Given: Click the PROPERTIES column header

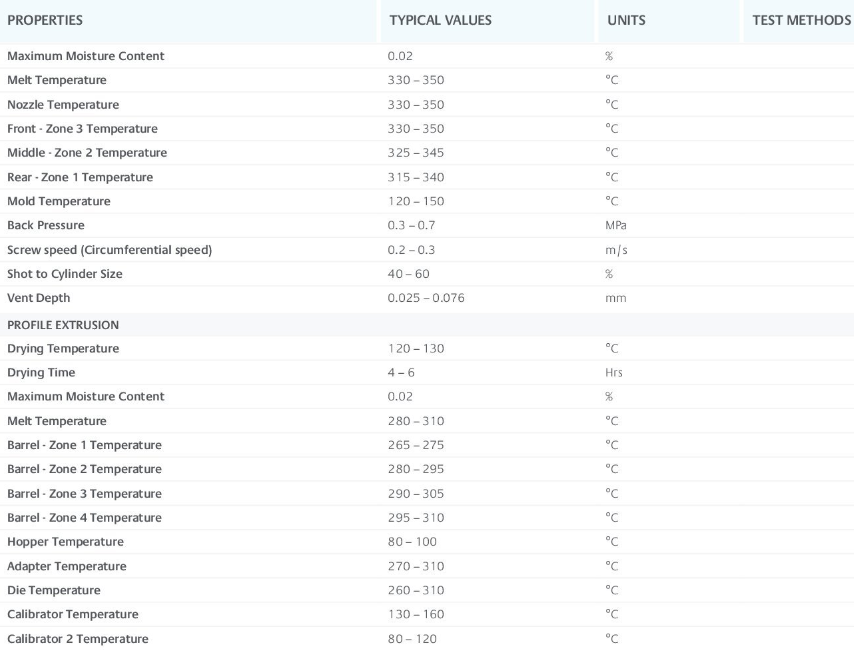Looking at the screenshot, I should [x=45, y=20].
